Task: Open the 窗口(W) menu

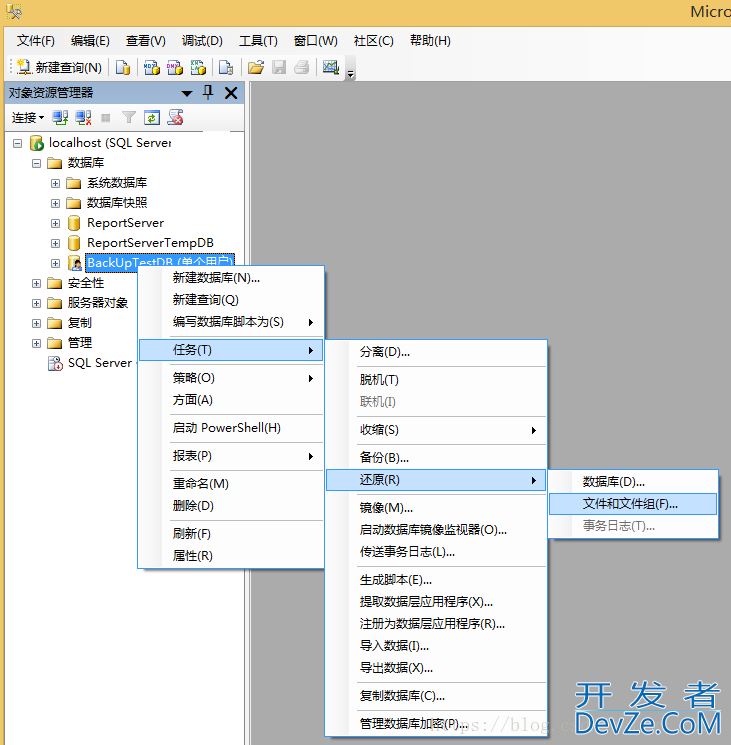Action: click(x=315, y=41)
